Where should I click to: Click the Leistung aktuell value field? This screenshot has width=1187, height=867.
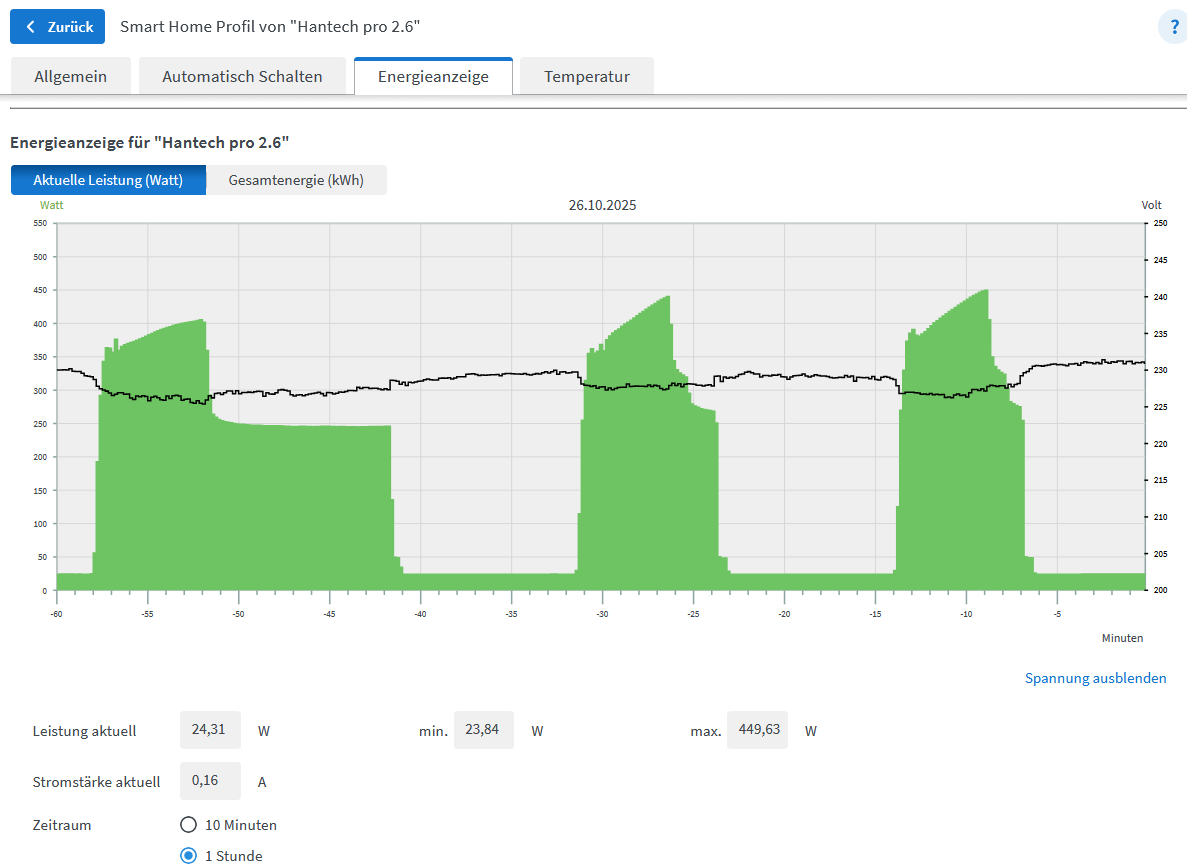tap(210, 730)
